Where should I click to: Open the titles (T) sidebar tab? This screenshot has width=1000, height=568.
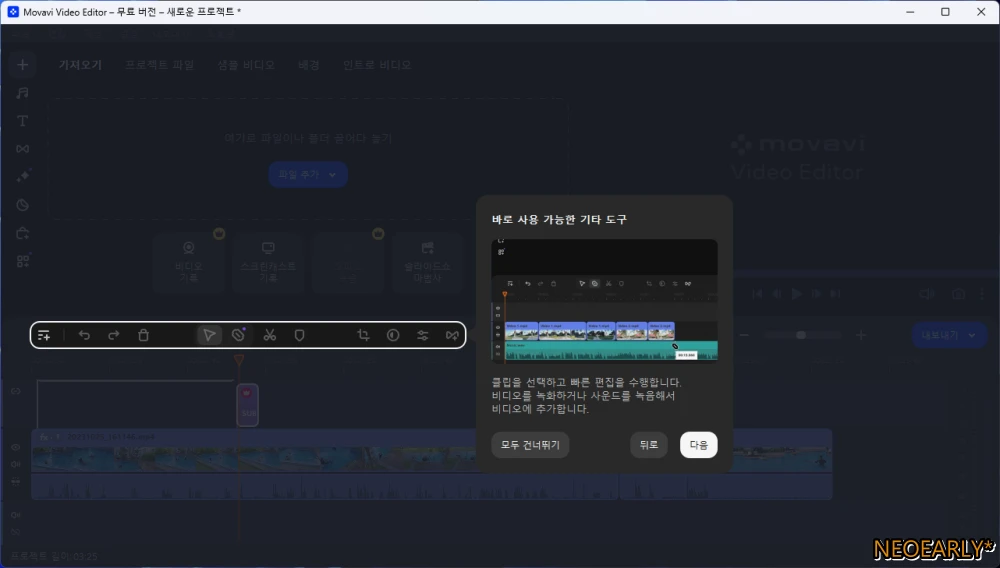click(22, 121)
